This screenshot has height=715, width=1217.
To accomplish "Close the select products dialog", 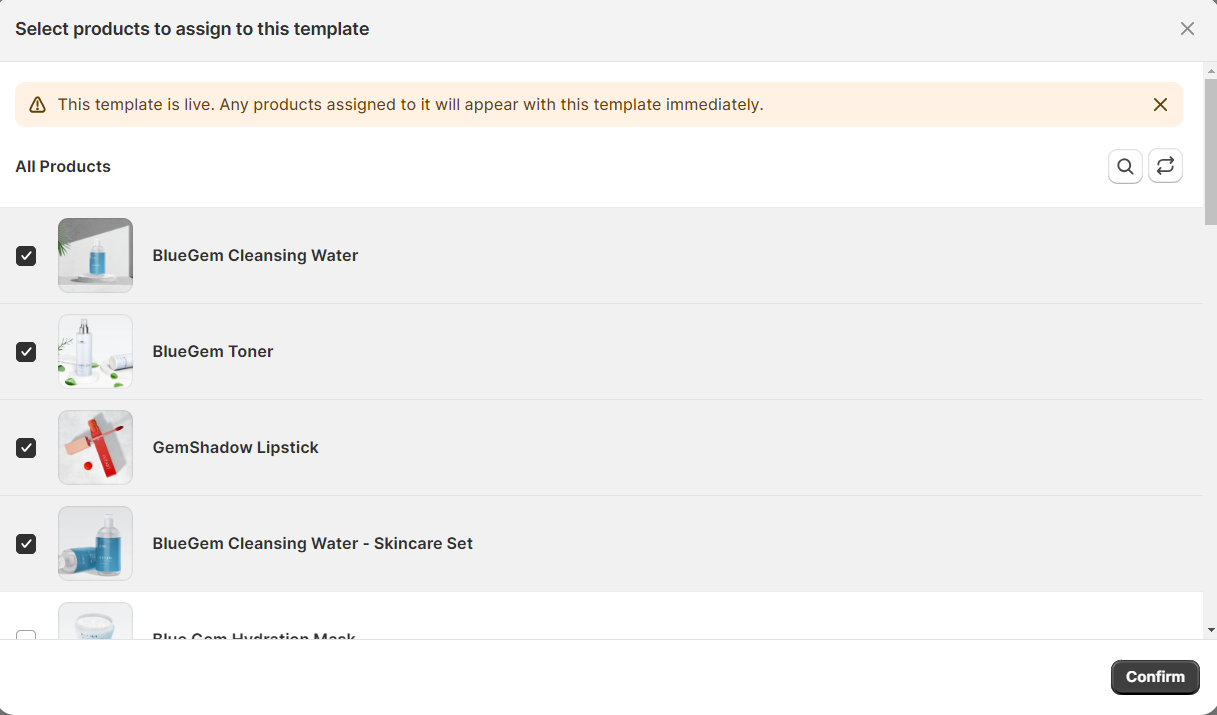I will coord(1187,29).
